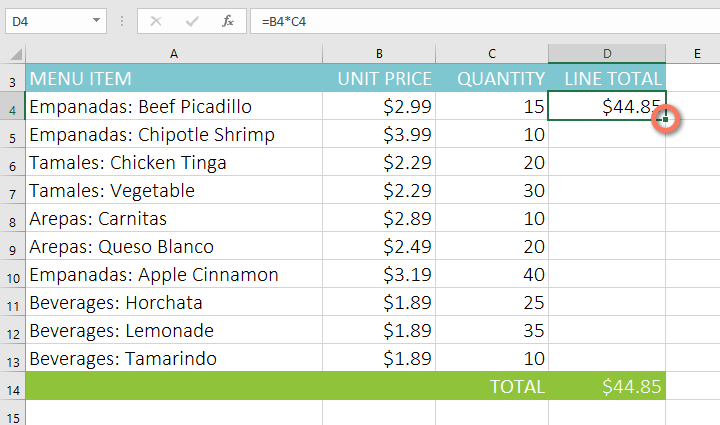Click the LINE TOTAL header cell
The width and height of the screenshot is (720, 425).
click(x=607, y=79)
